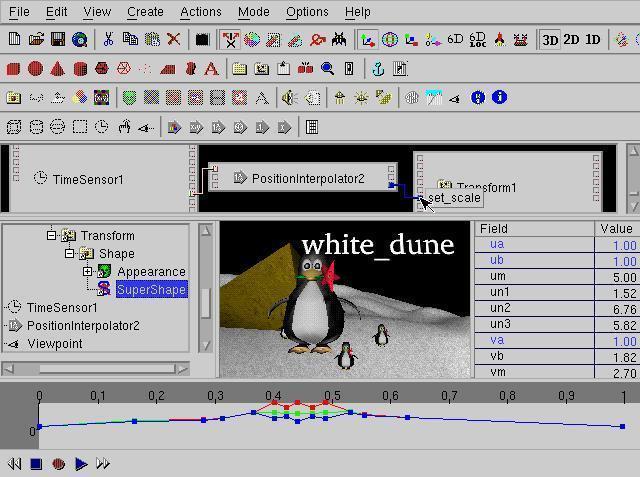This screenshot has height=477, width=640.
Task: Switch to 1D input mode
Action: (593, 40)
